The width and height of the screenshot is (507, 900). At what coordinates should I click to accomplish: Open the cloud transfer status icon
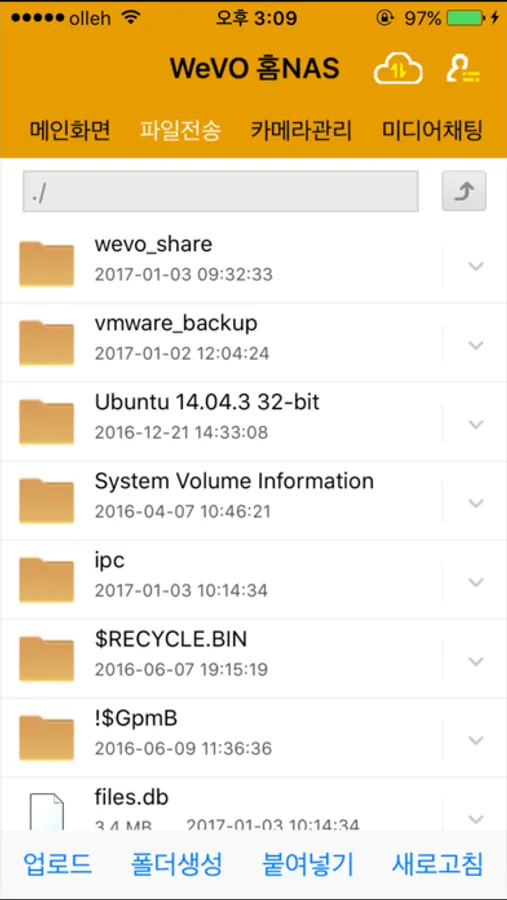[x=398, y=69]
